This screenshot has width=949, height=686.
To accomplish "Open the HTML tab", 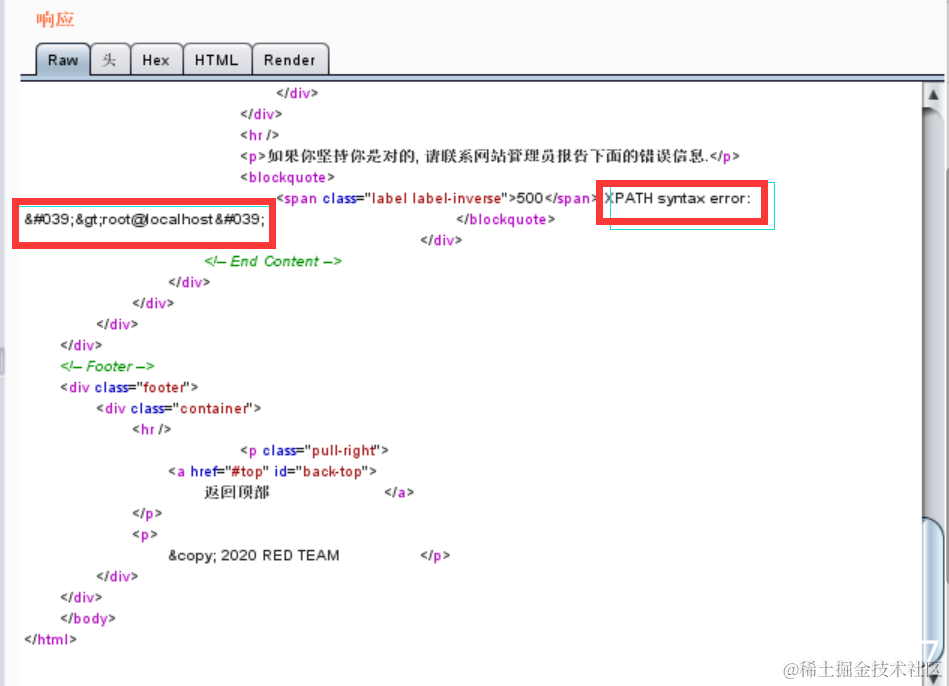I will [x=217, y=60].
